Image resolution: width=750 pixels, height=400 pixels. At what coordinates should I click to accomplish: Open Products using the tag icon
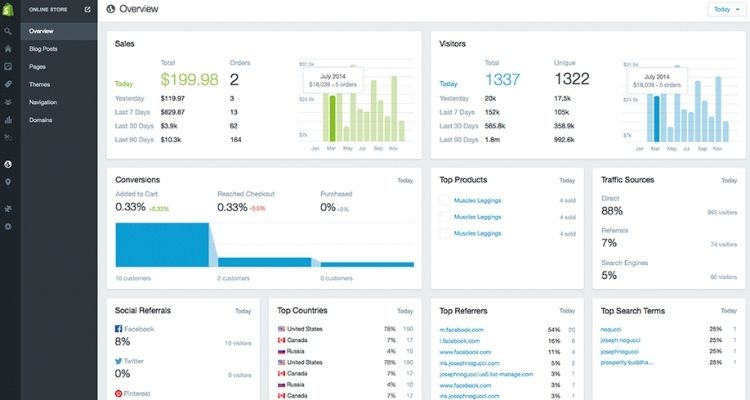pos(9,84)
